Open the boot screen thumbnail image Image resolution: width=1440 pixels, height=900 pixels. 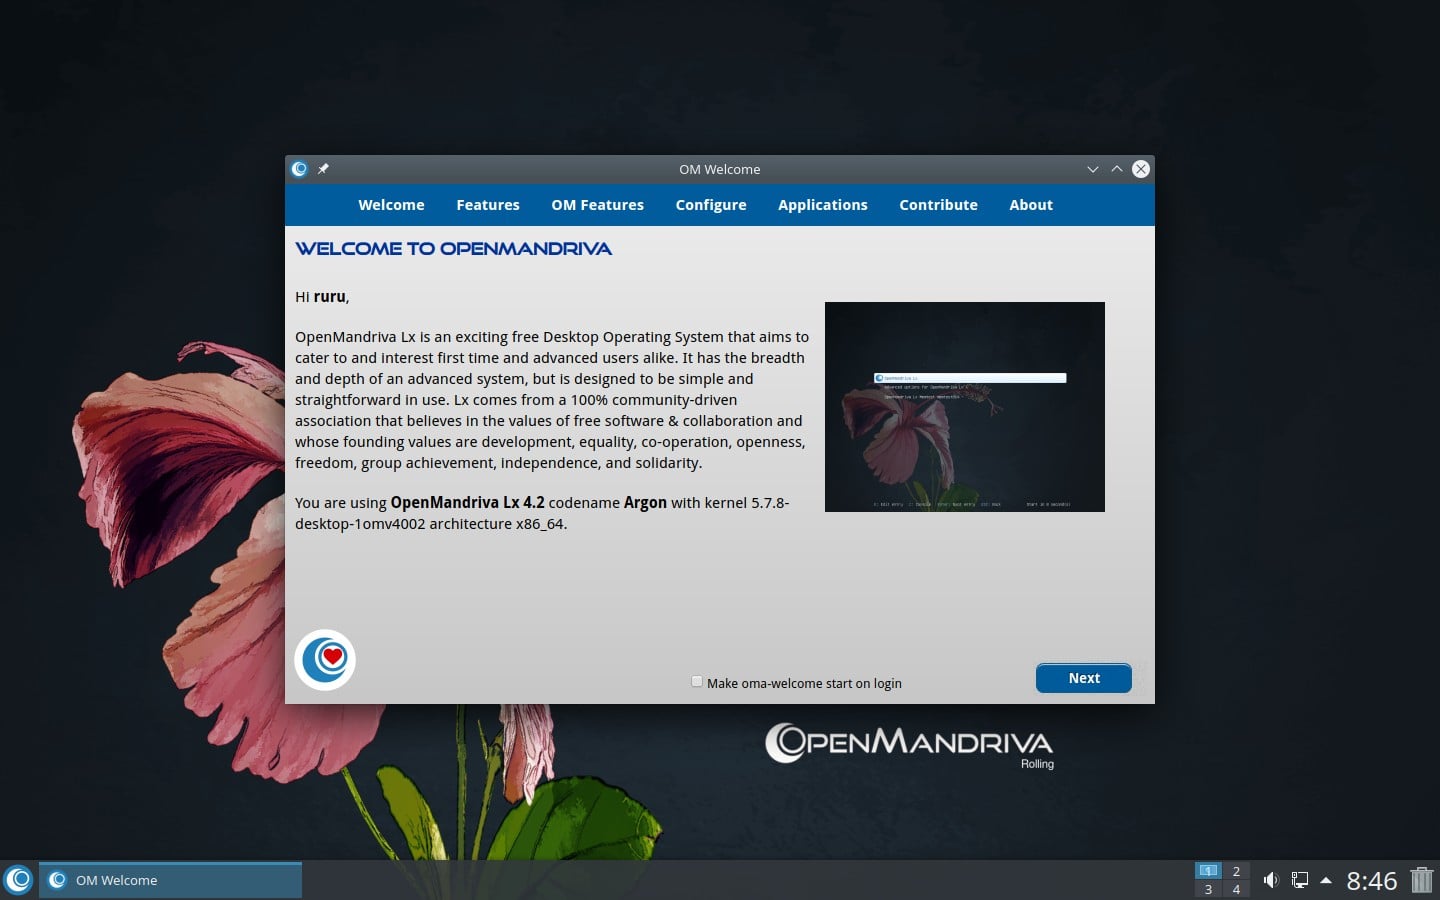(965, 407)
